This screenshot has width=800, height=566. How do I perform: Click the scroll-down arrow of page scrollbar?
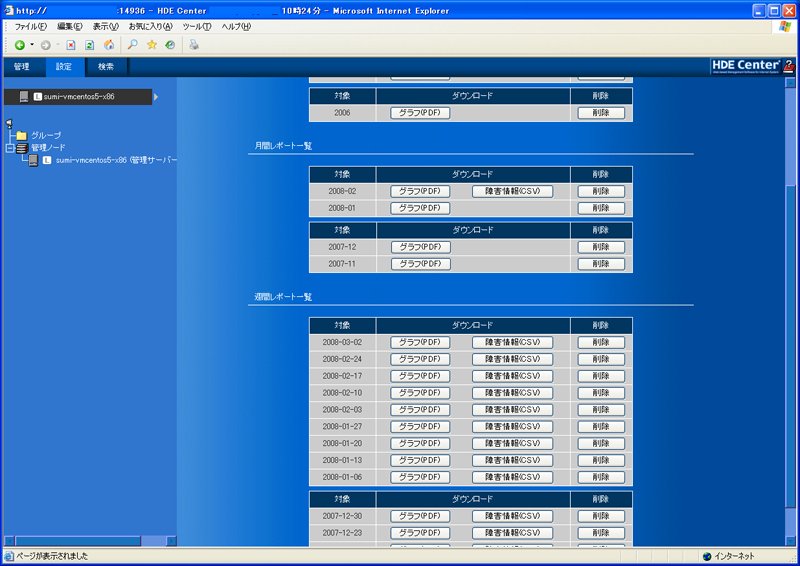click(x=790, y=541)
